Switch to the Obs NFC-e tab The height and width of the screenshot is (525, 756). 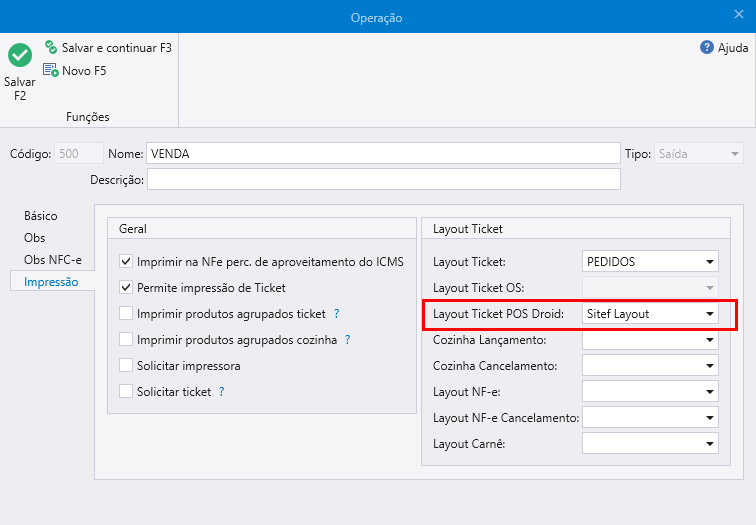click(52, 260)
